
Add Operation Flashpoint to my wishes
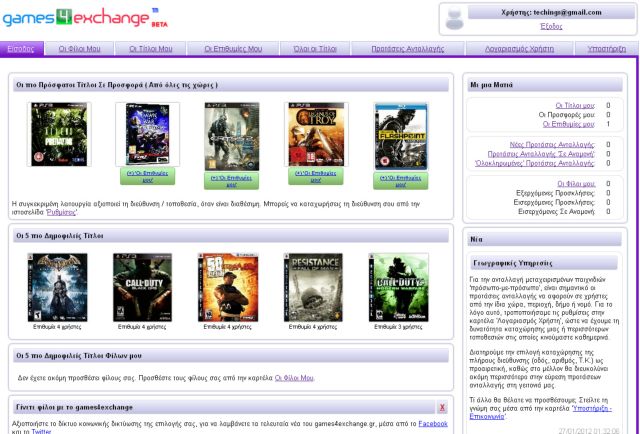400,181
